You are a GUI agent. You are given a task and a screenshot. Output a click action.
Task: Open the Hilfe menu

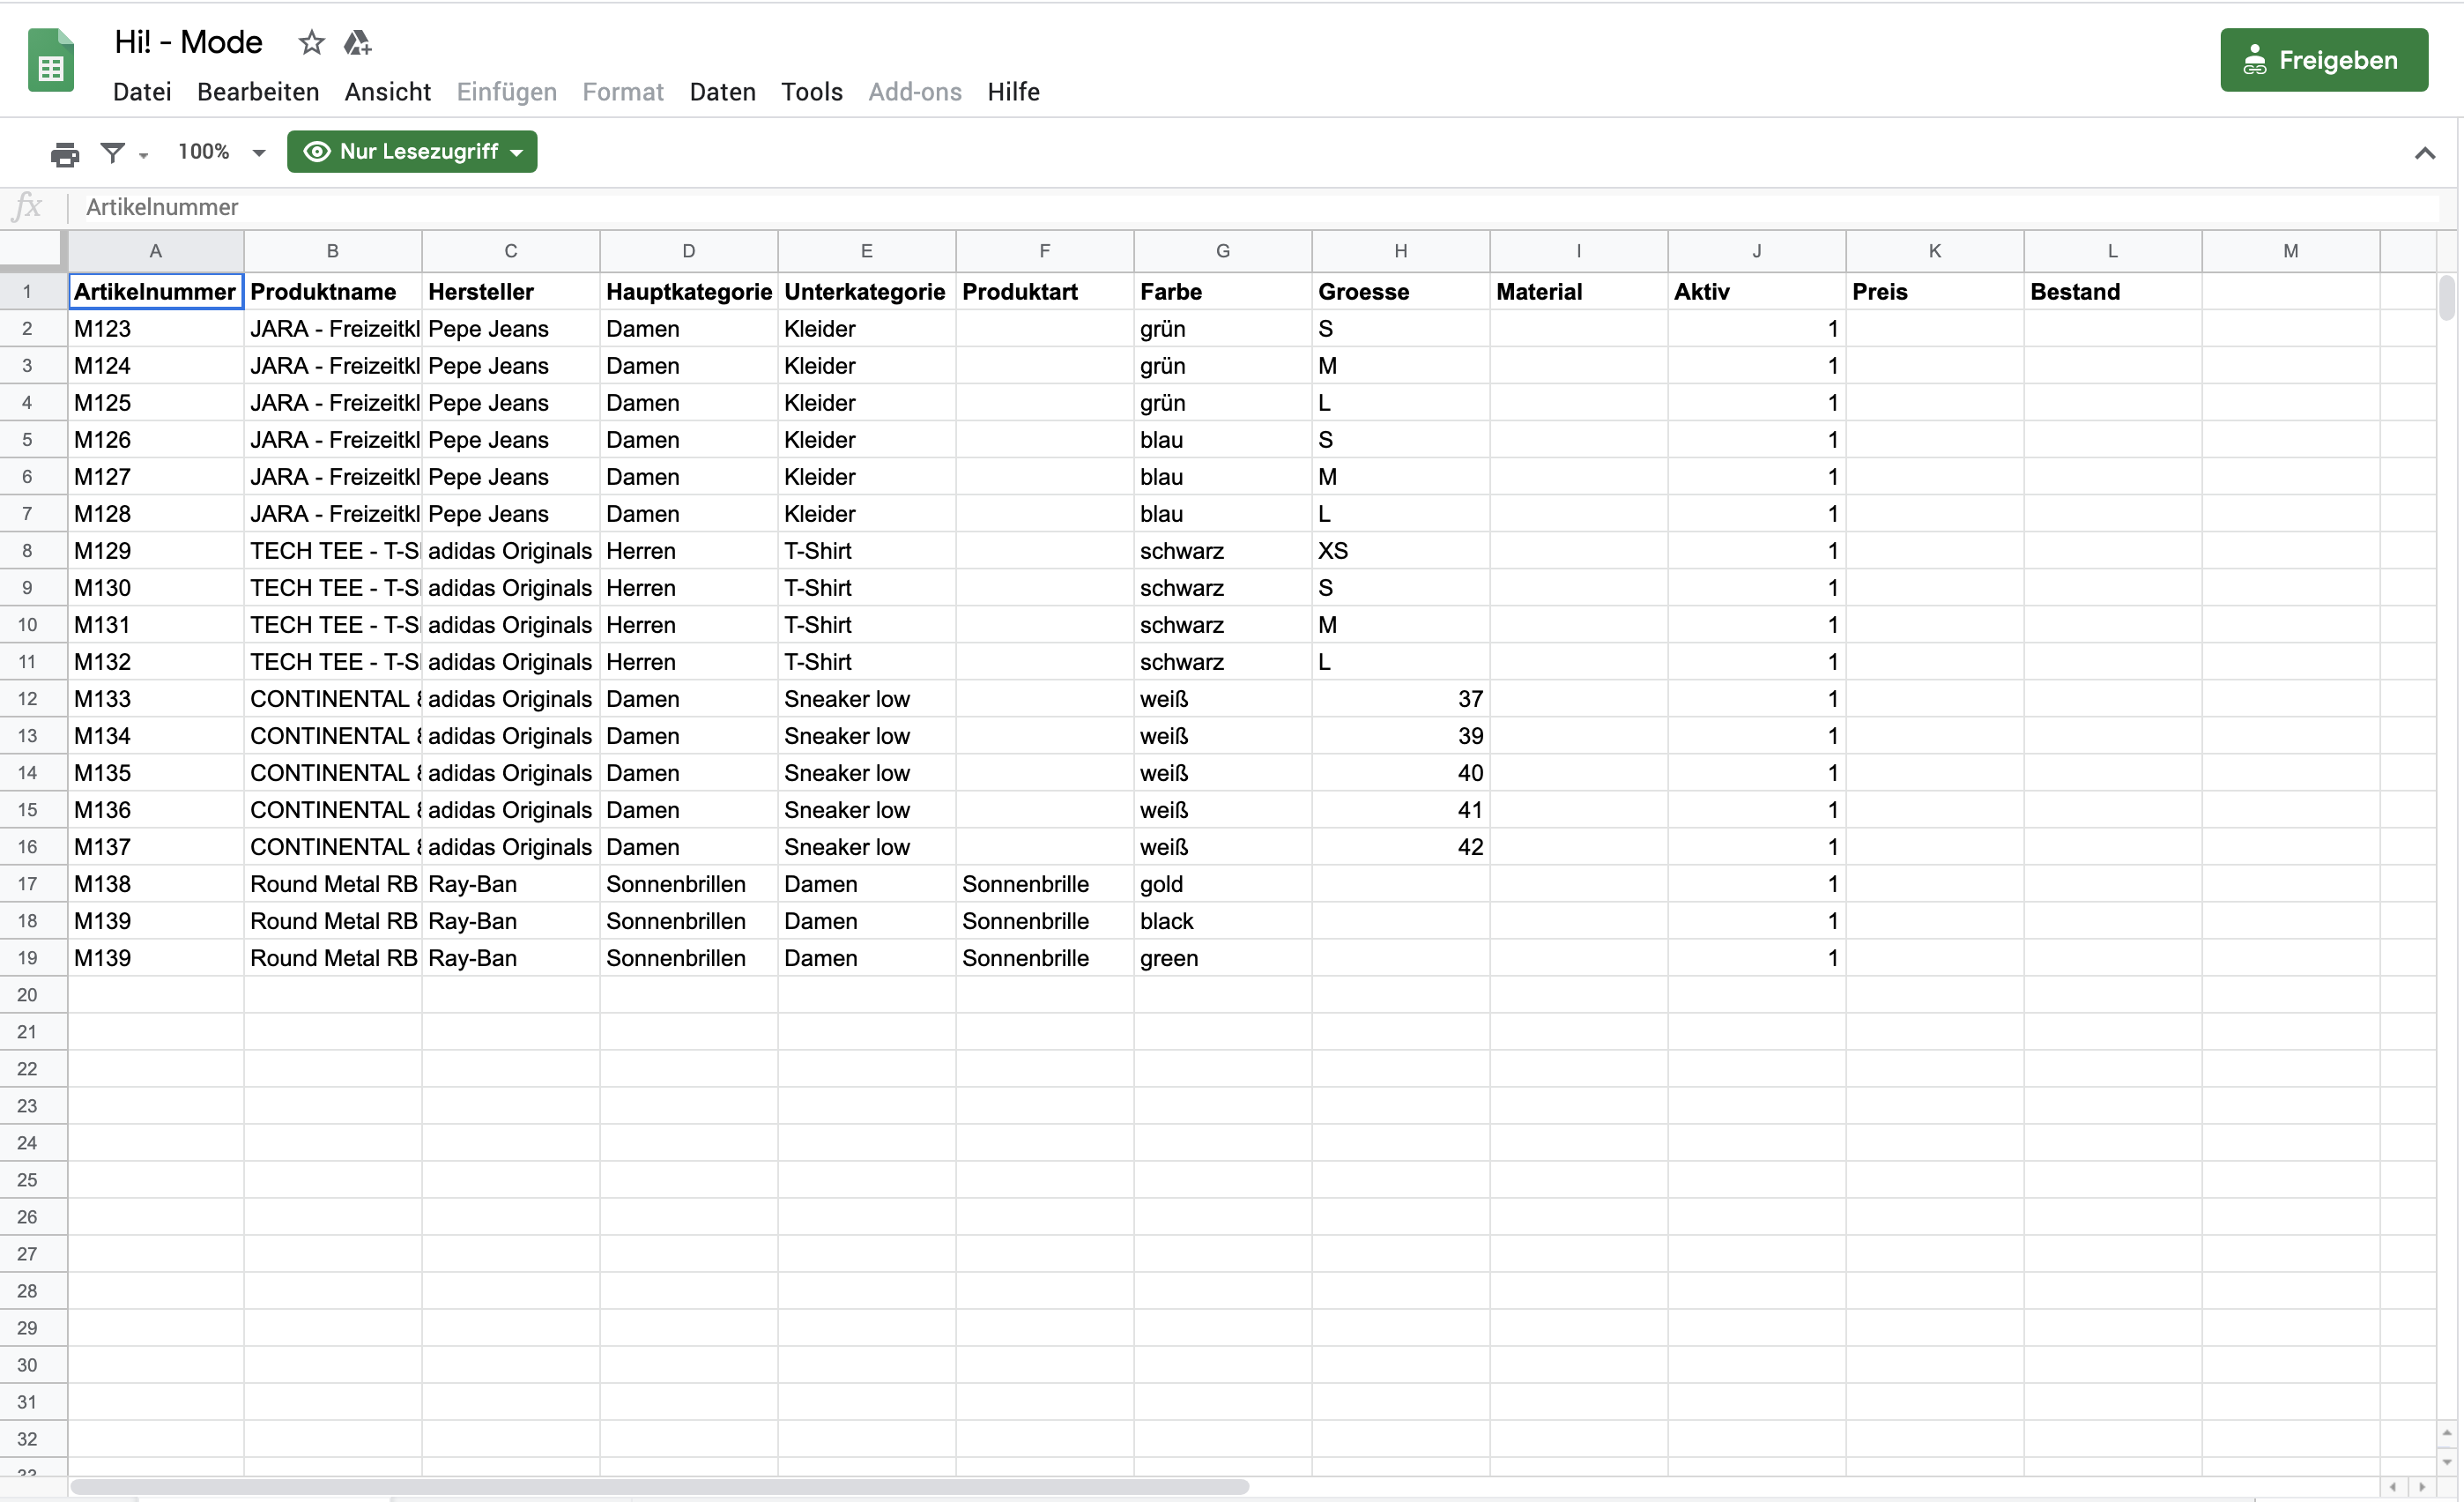(x=1013, y=92)
